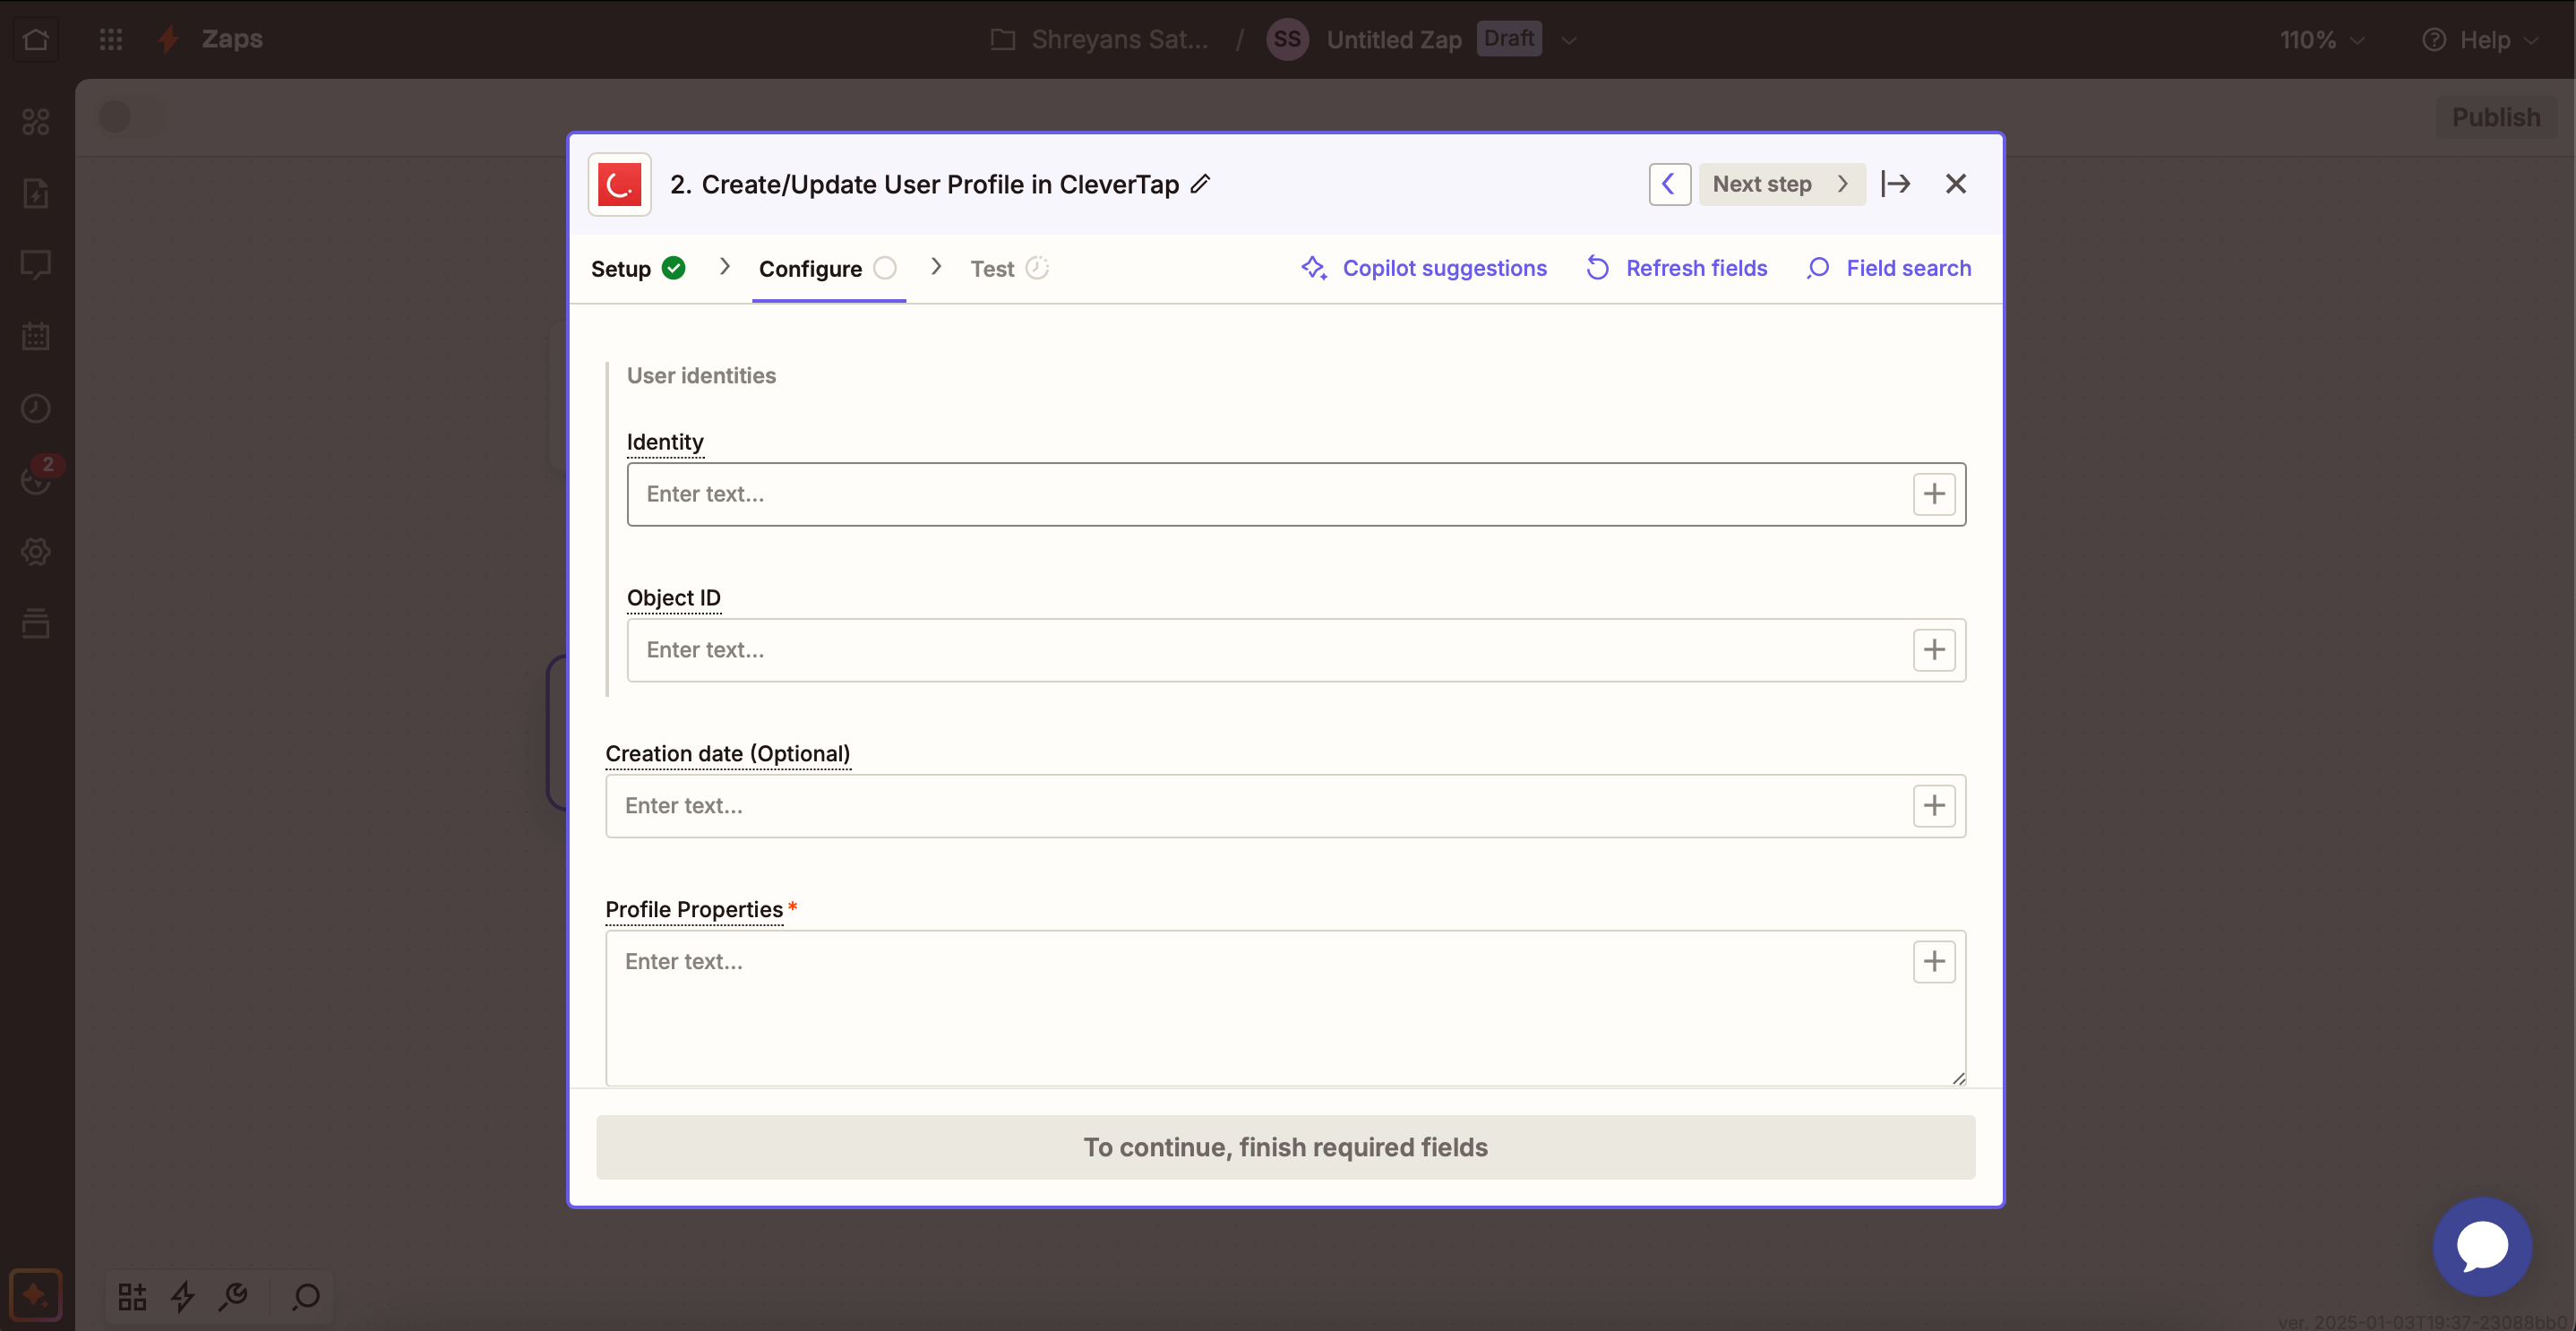Click the Identity field label
The image size is (2576, 1331).
pos(665,442)
